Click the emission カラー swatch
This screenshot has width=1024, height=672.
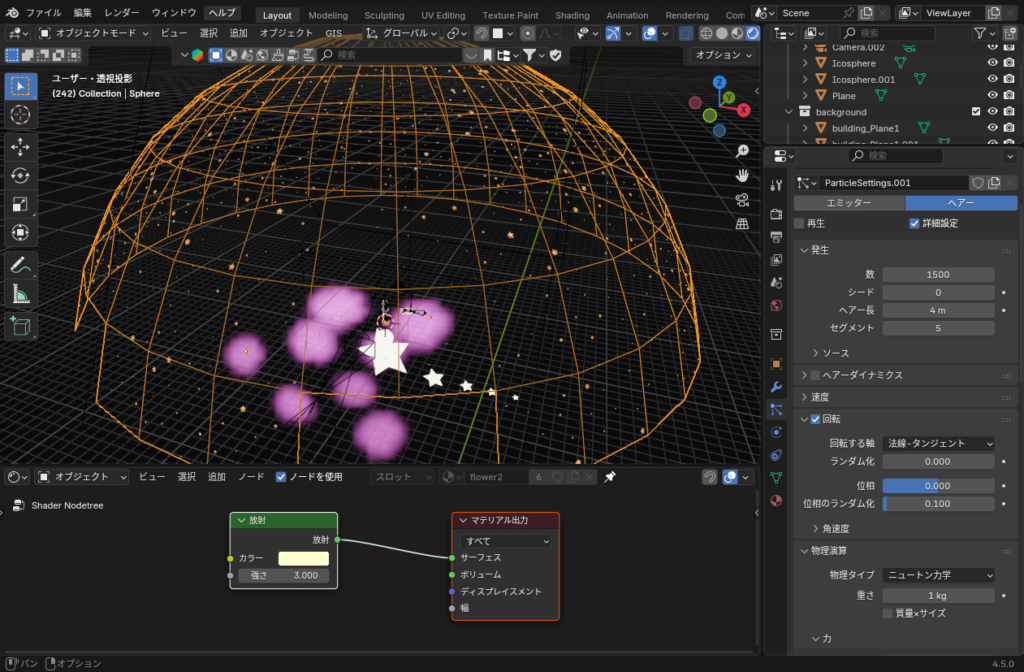point(303,558)
